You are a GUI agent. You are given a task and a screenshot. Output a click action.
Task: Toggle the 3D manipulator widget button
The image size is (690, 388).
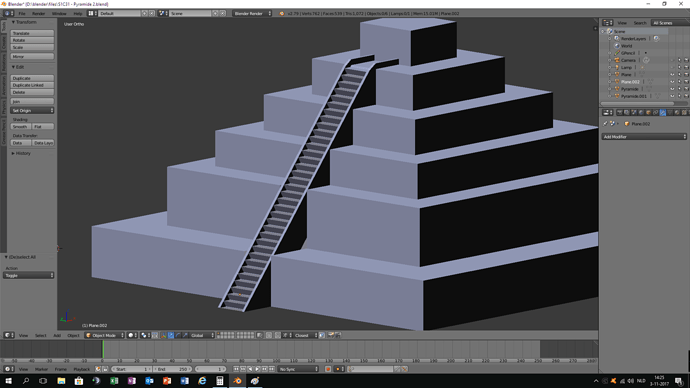(163, 335)
